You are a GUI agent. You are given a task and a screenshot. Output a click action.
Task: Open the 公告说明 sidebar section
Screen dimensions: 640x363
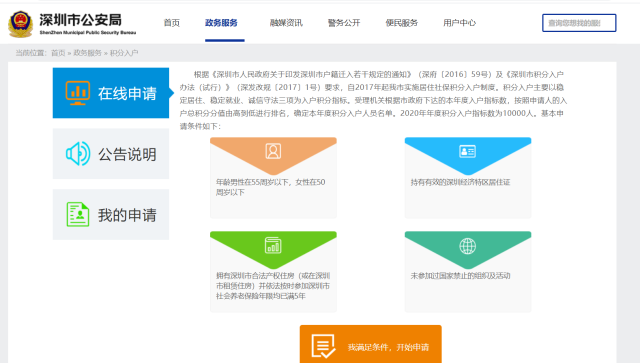coord(111,154)
